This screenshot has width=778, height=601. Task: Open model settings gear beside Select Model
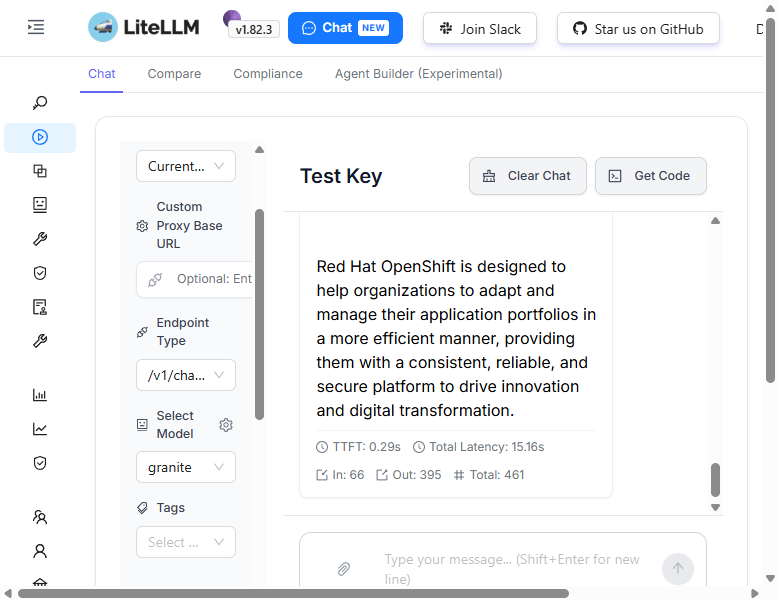coord(226,425)
